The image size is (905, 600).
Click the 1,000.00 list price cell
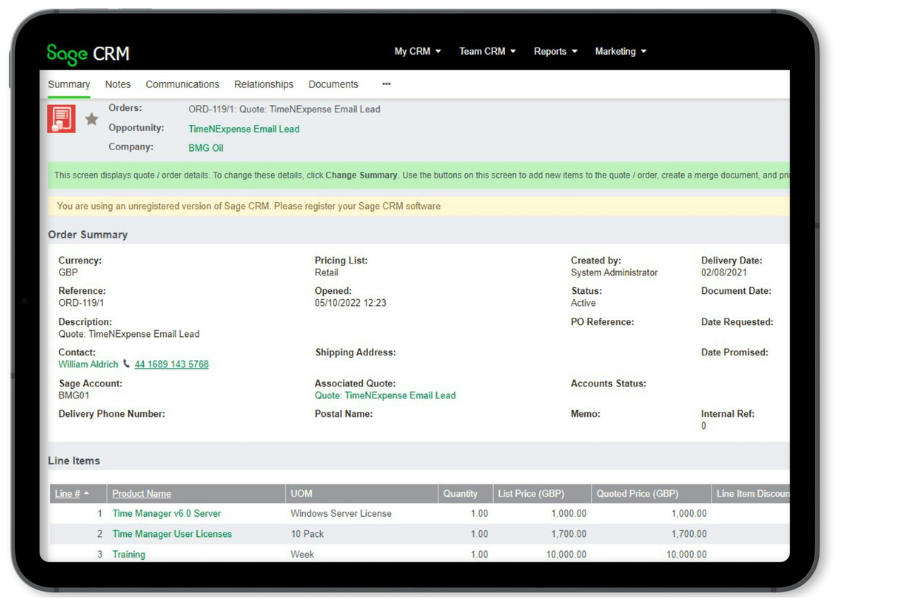click(x=569, y=513)
